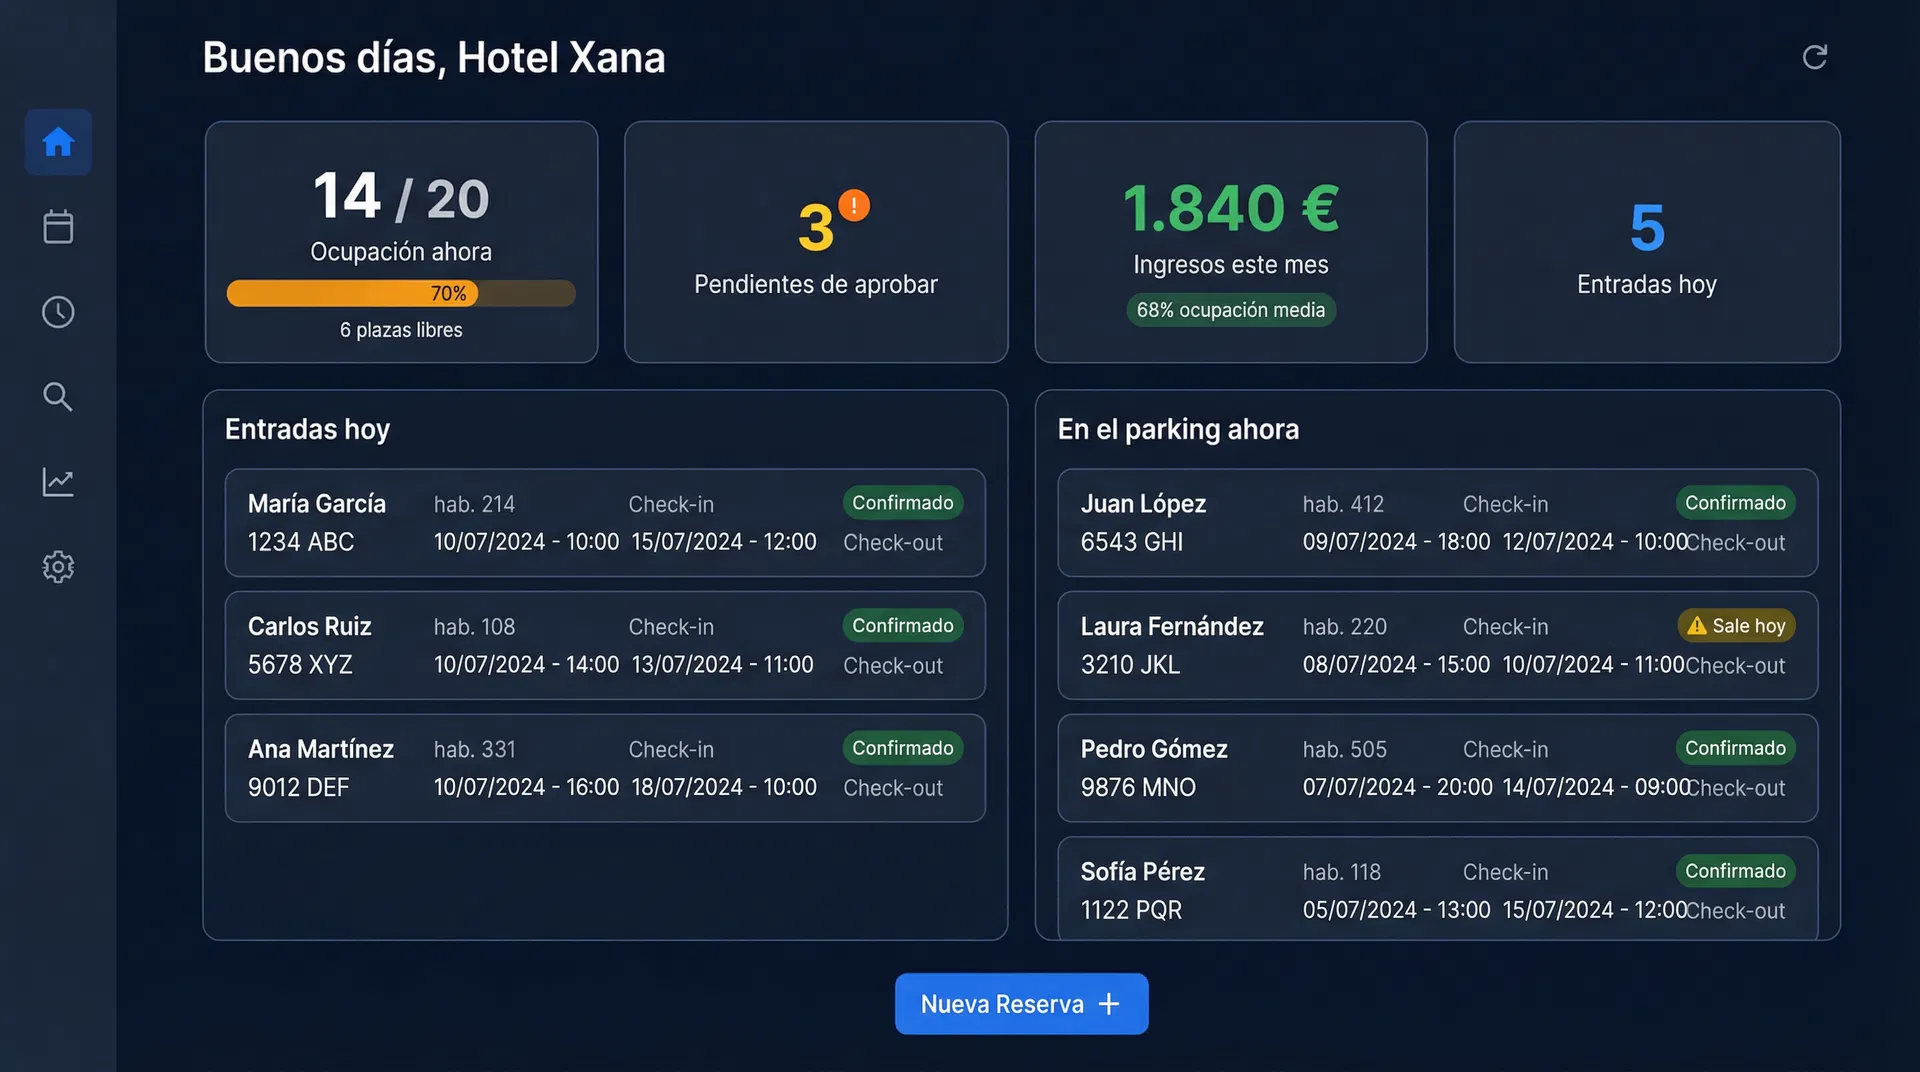Viewport: 1920px width, 1072px height.
Task: Select María García's reservation row
Action: coord(605,523)
